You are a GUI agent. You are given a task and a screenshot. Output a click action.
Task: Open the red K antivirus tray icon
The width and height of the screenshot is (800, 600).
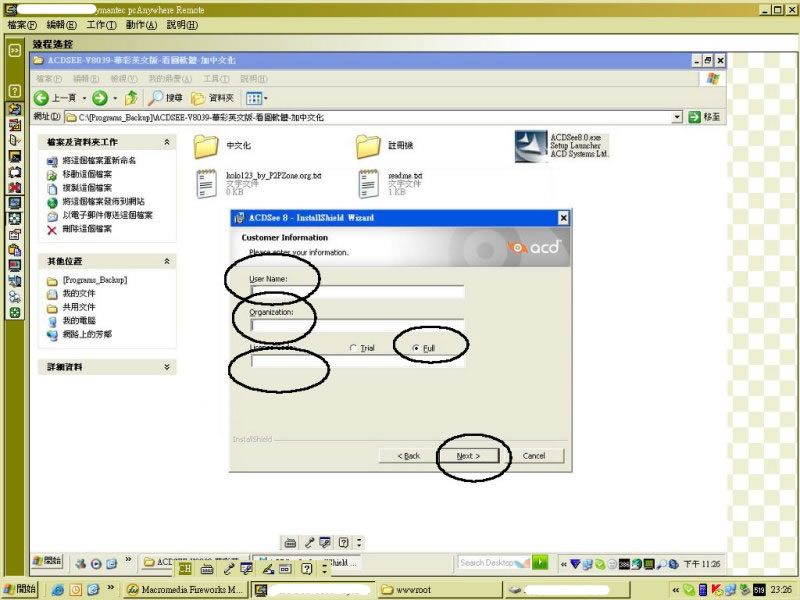tap(717, 590)
